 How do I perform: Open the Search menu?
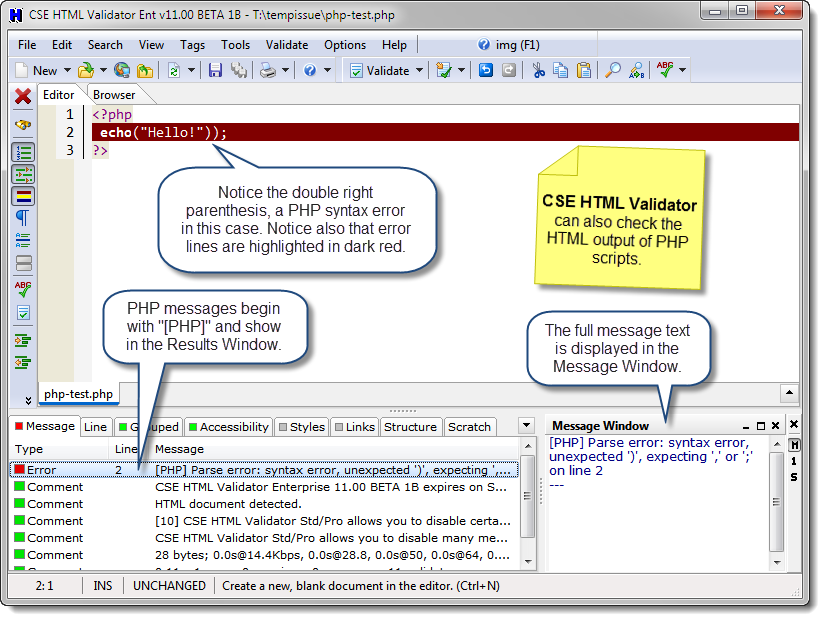tap(105, 45)
